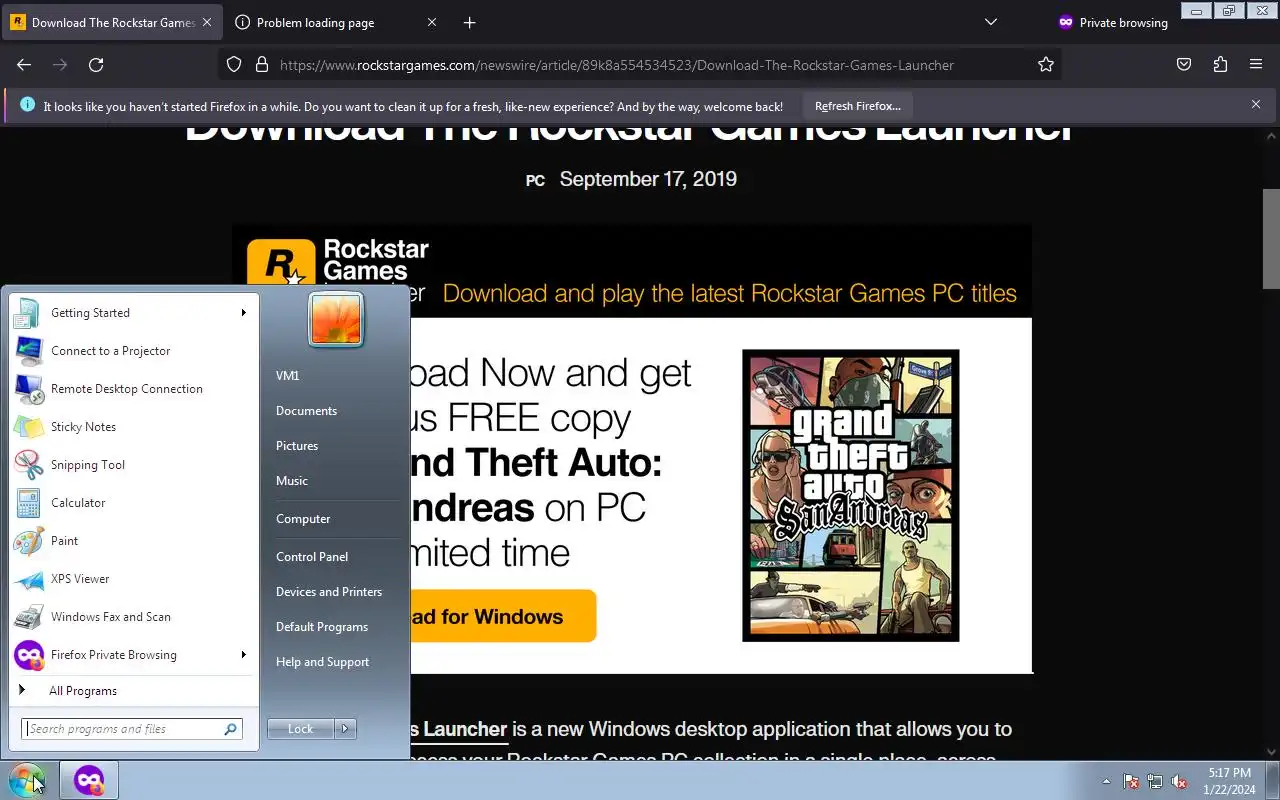This screenshot has height=800, width=1280.
Task: Click the Windows Start orb
Action: click(x=27, y=780)
